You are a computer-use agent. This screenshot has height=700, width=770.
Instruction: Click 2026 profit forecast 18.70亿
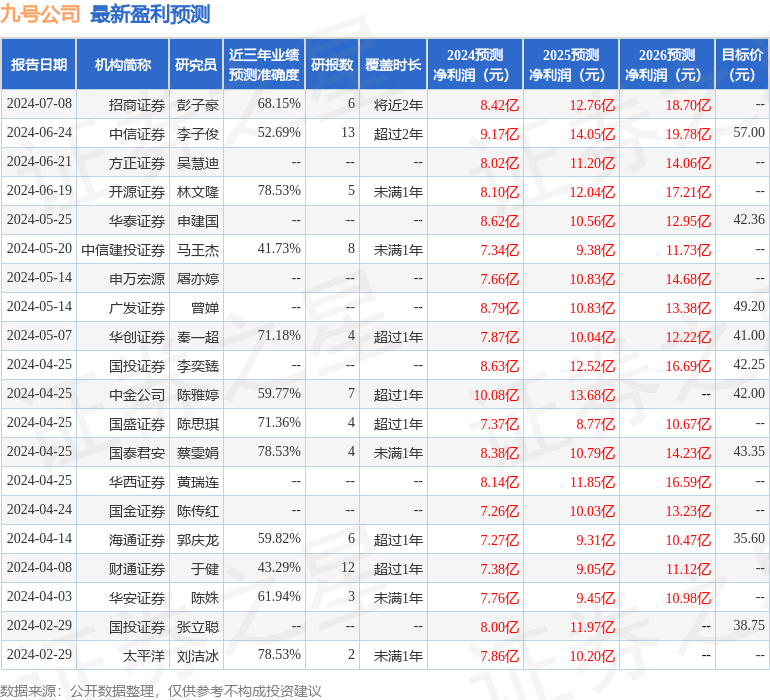click(x=688, y=105)
